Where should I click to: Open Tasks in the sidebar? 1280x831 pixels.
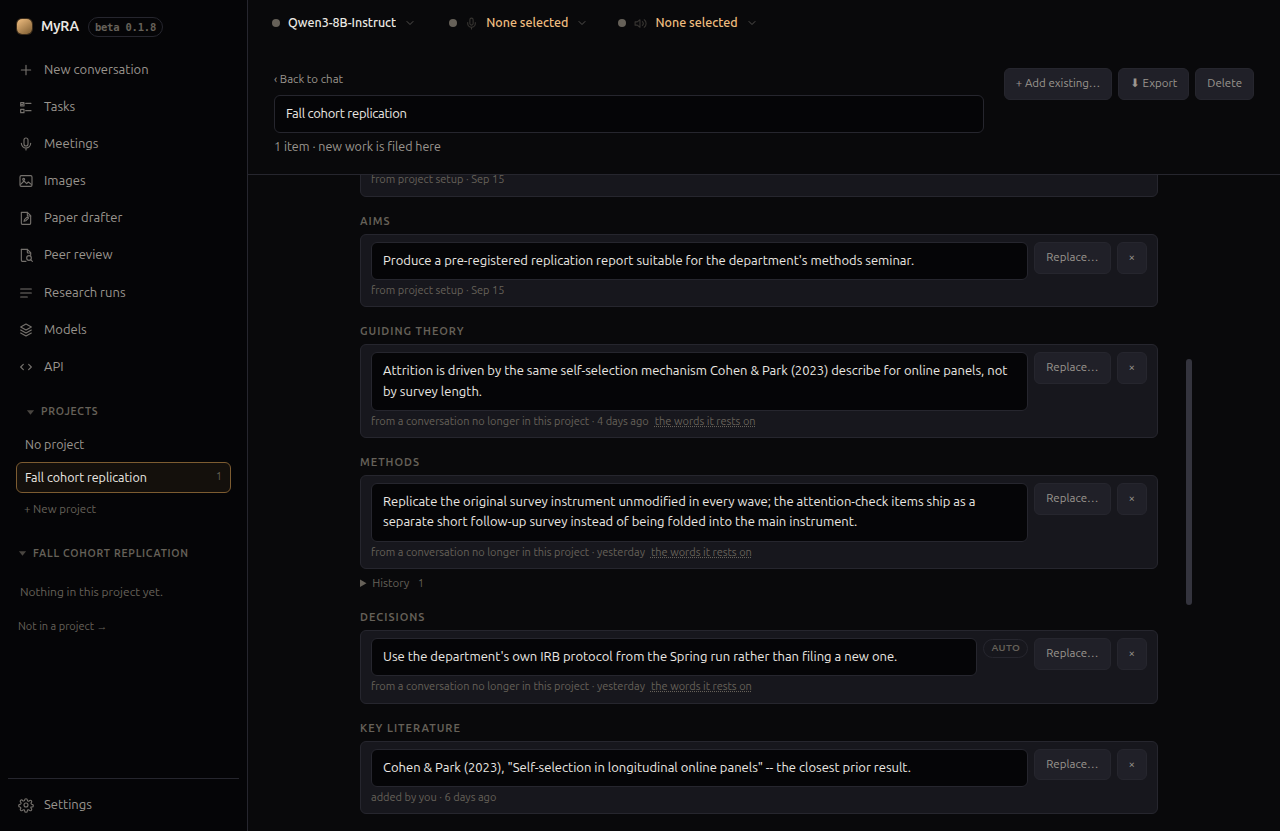coord(123,106)
